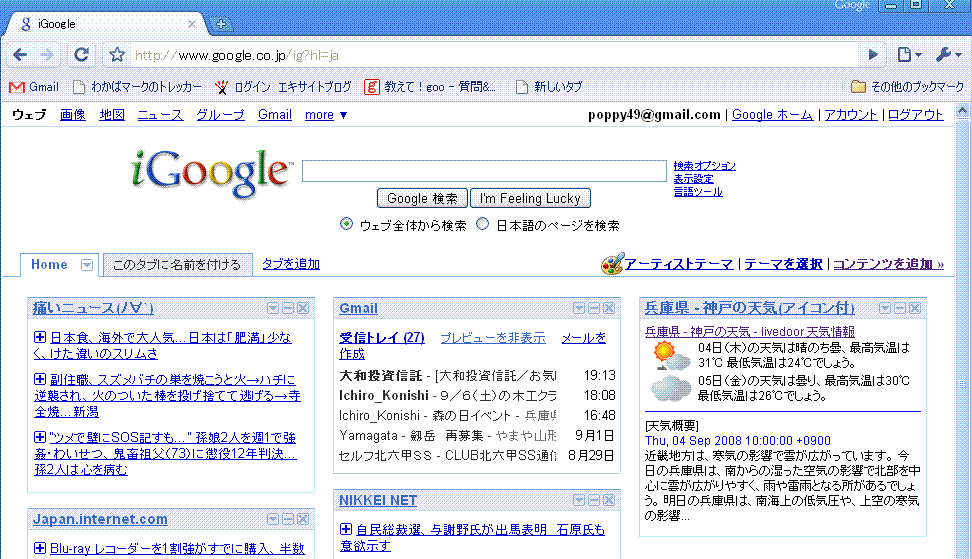The width and height of the screenshot is (972, 559).
Task: Expand the Blu-ray レコーダー news item
Action: pyautogui.click(x=40, y=548)
